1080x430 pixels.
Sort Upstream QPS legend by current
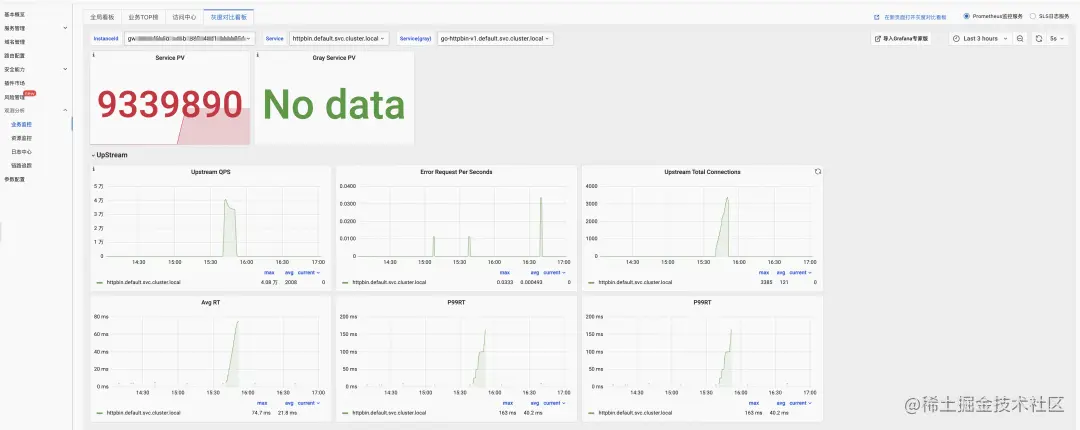pos(307,272)
